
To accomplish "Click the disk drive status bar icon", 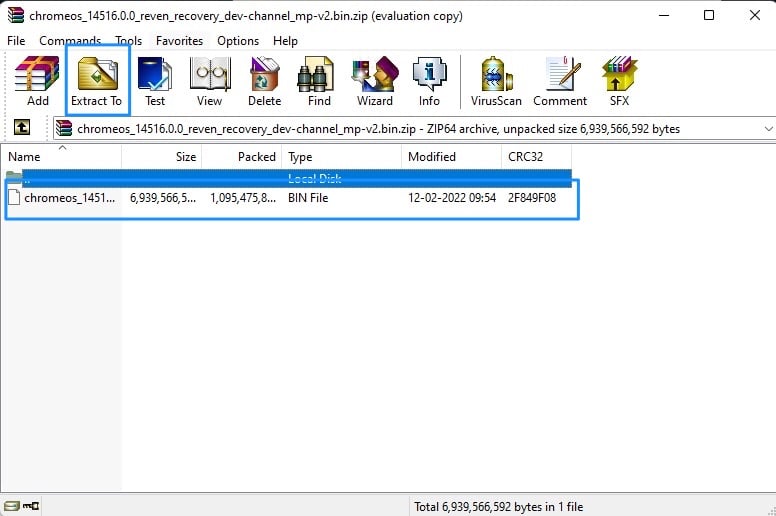I will [x=11, y=506].
